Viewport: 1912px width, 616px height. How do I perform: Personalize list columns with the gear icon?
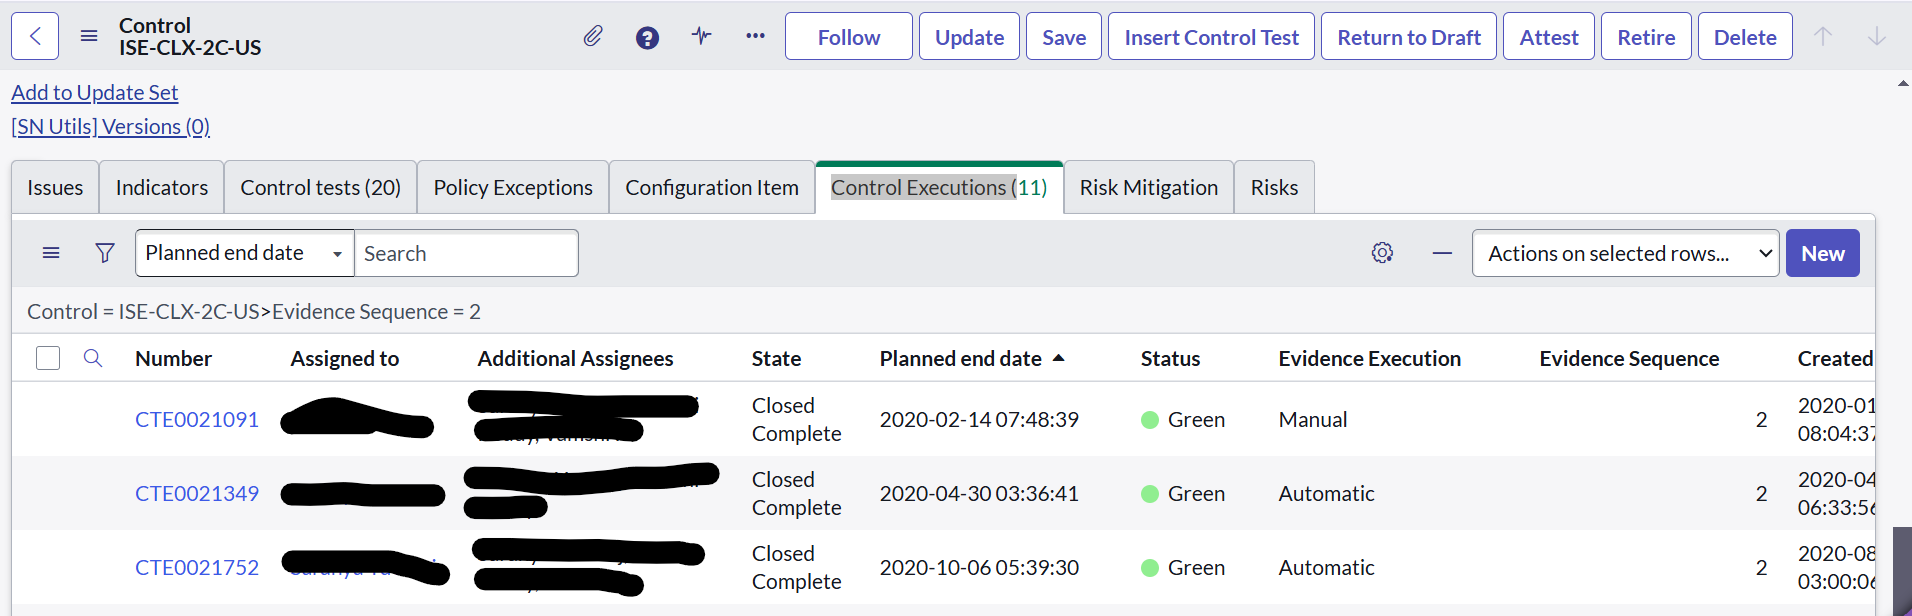(1382, 253)
